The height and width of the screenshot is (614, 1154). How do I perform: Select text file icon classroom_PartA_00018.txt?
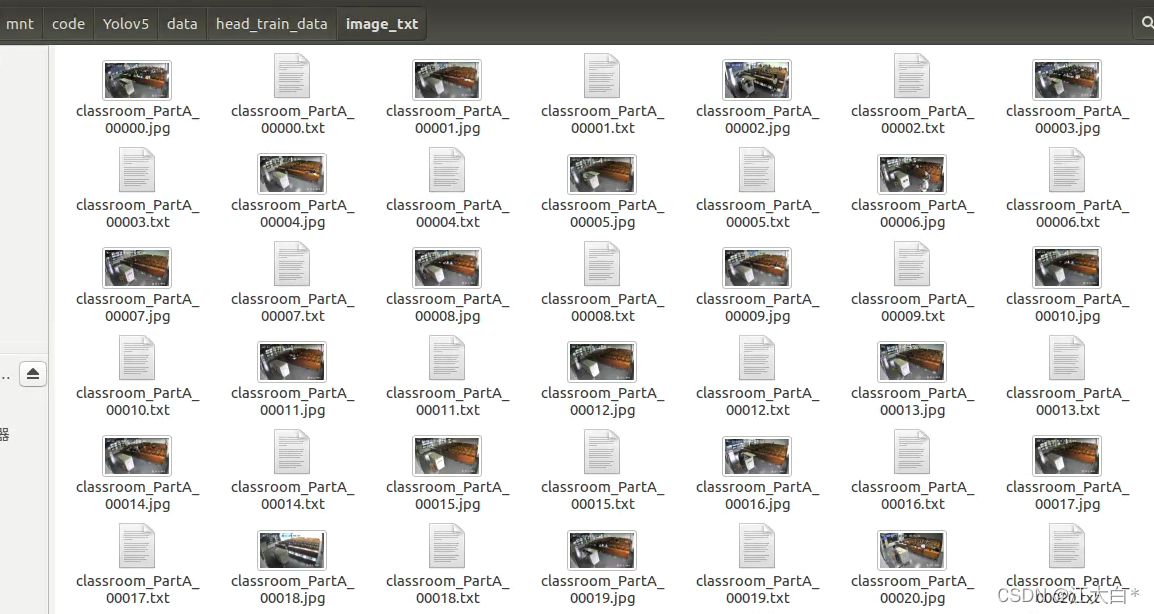pos(447,546)
